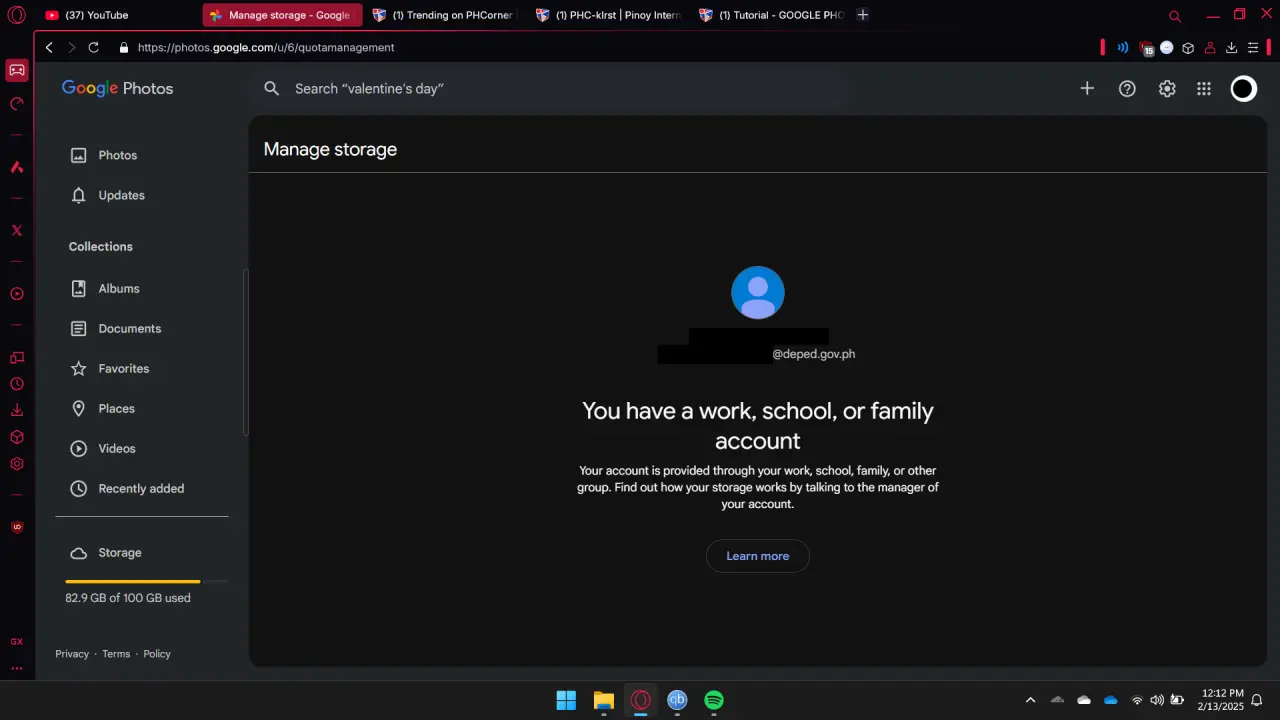Open the Terms link
1280x720 pixels.
[116, 654]
